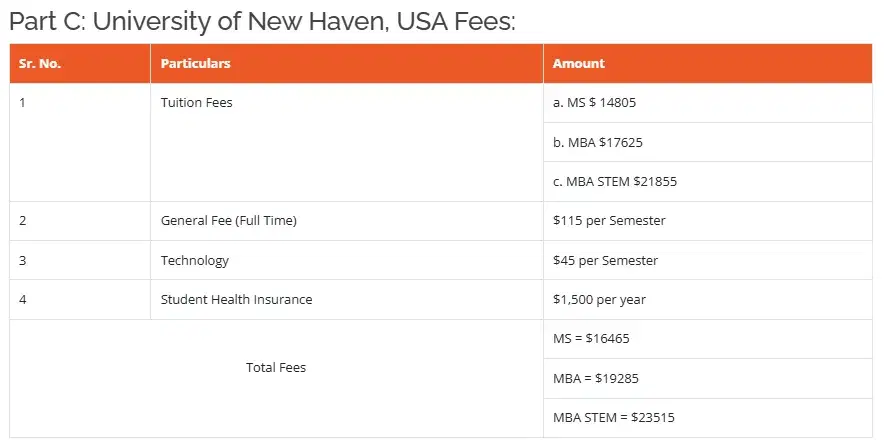The height and width of the screenshot is (440, 885).
Task: Click the Total Fees label
Action: [x=276, y=367]
